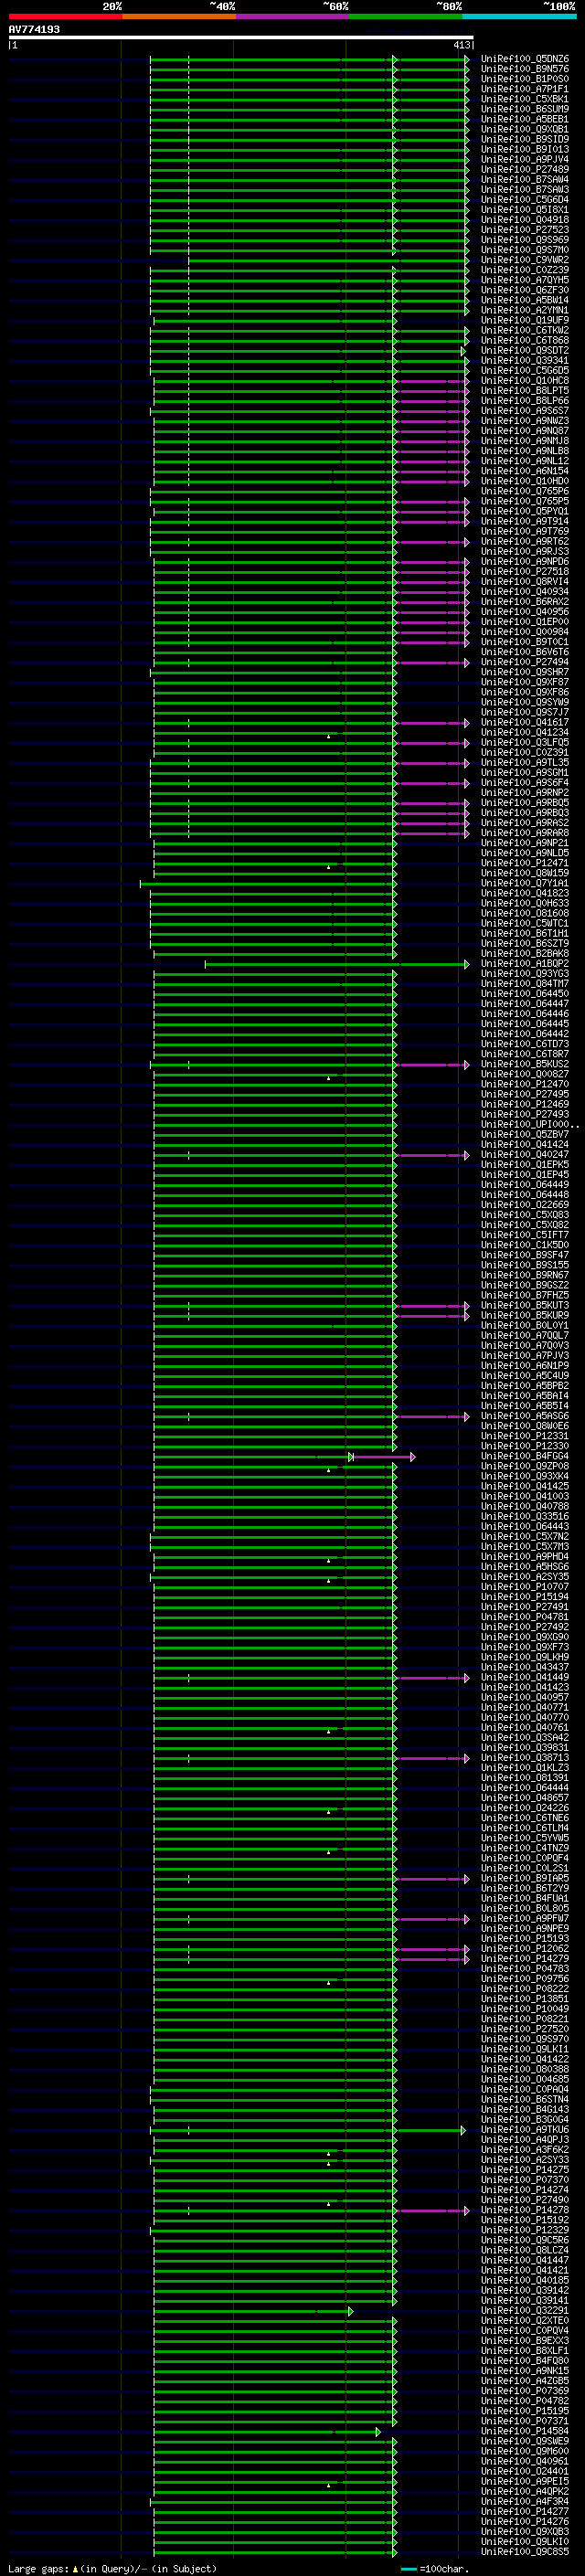Open hit UniRef100_Q9LKI1
The image size is (585, 2576).
(524, 2049)
